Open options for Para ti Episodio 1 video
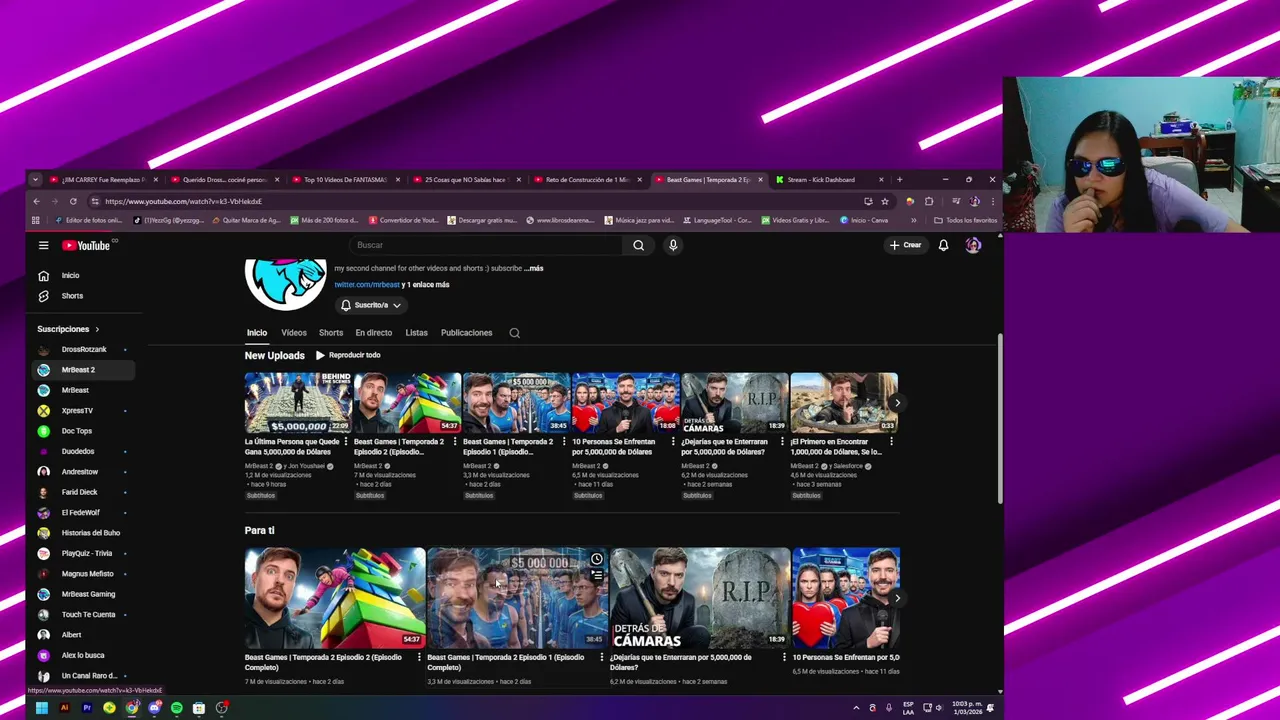 click(601, 658)
